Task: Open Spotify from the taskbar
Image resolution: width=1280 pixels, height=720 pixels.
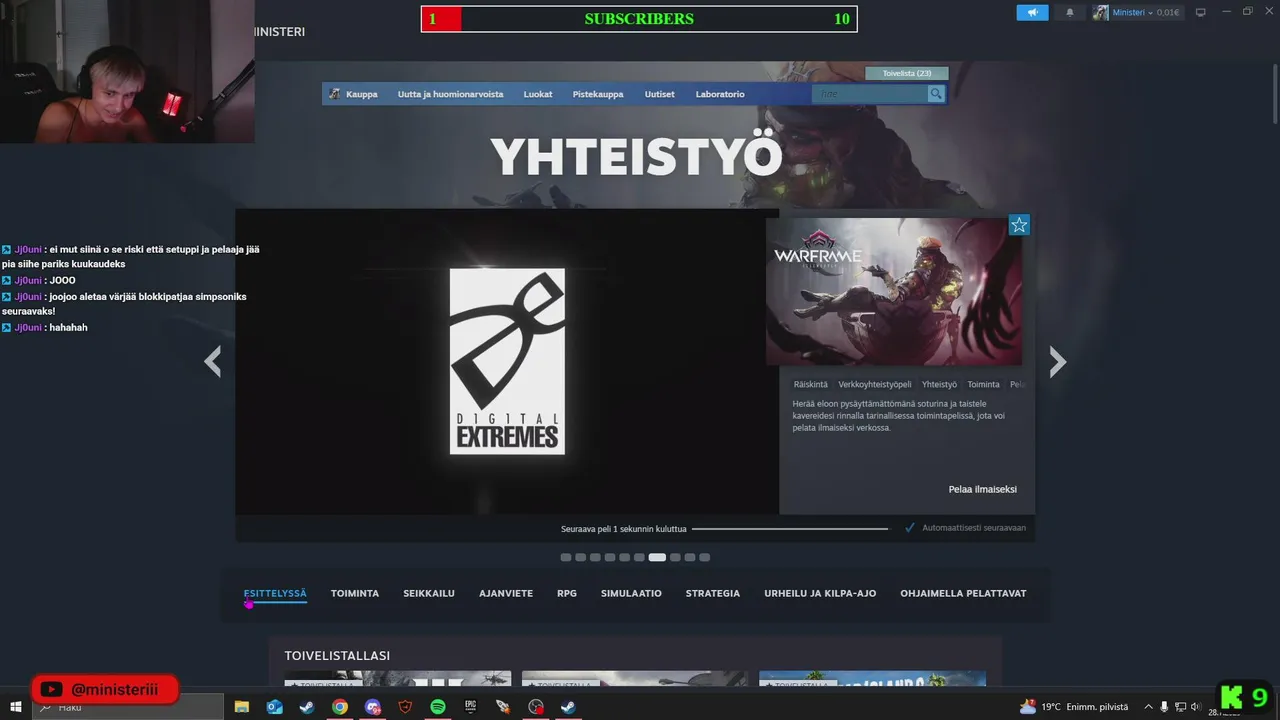Action: [438, 707]
